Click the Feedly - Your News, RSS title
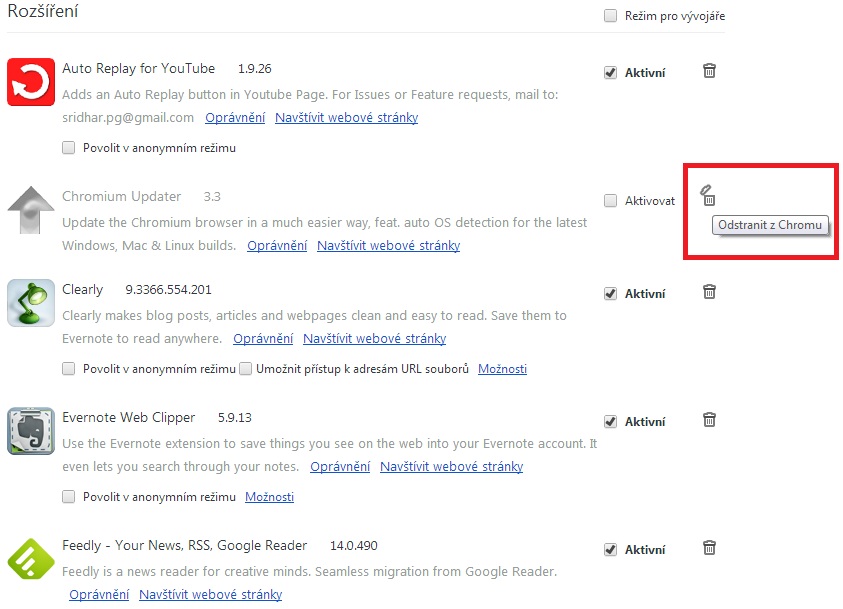The image size is (843, 609). coord(184,546)
